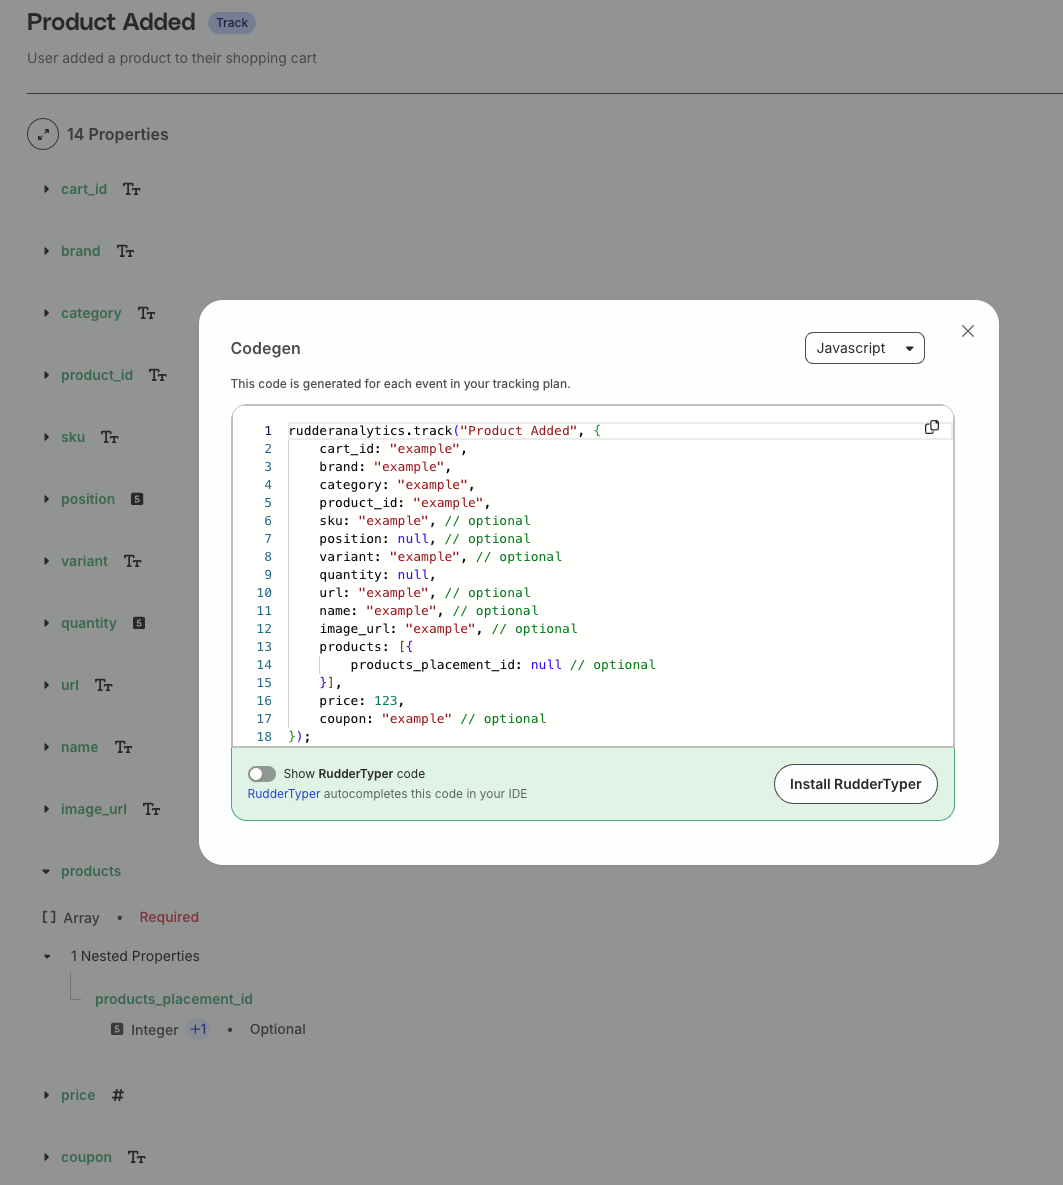Expand the image_url property
1063x1185 pixels.
pos(46,809)
